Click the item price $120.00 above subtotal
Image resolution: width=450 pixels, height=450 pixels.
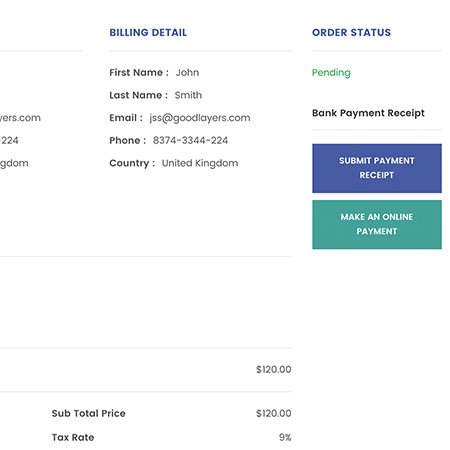point(274,369)
